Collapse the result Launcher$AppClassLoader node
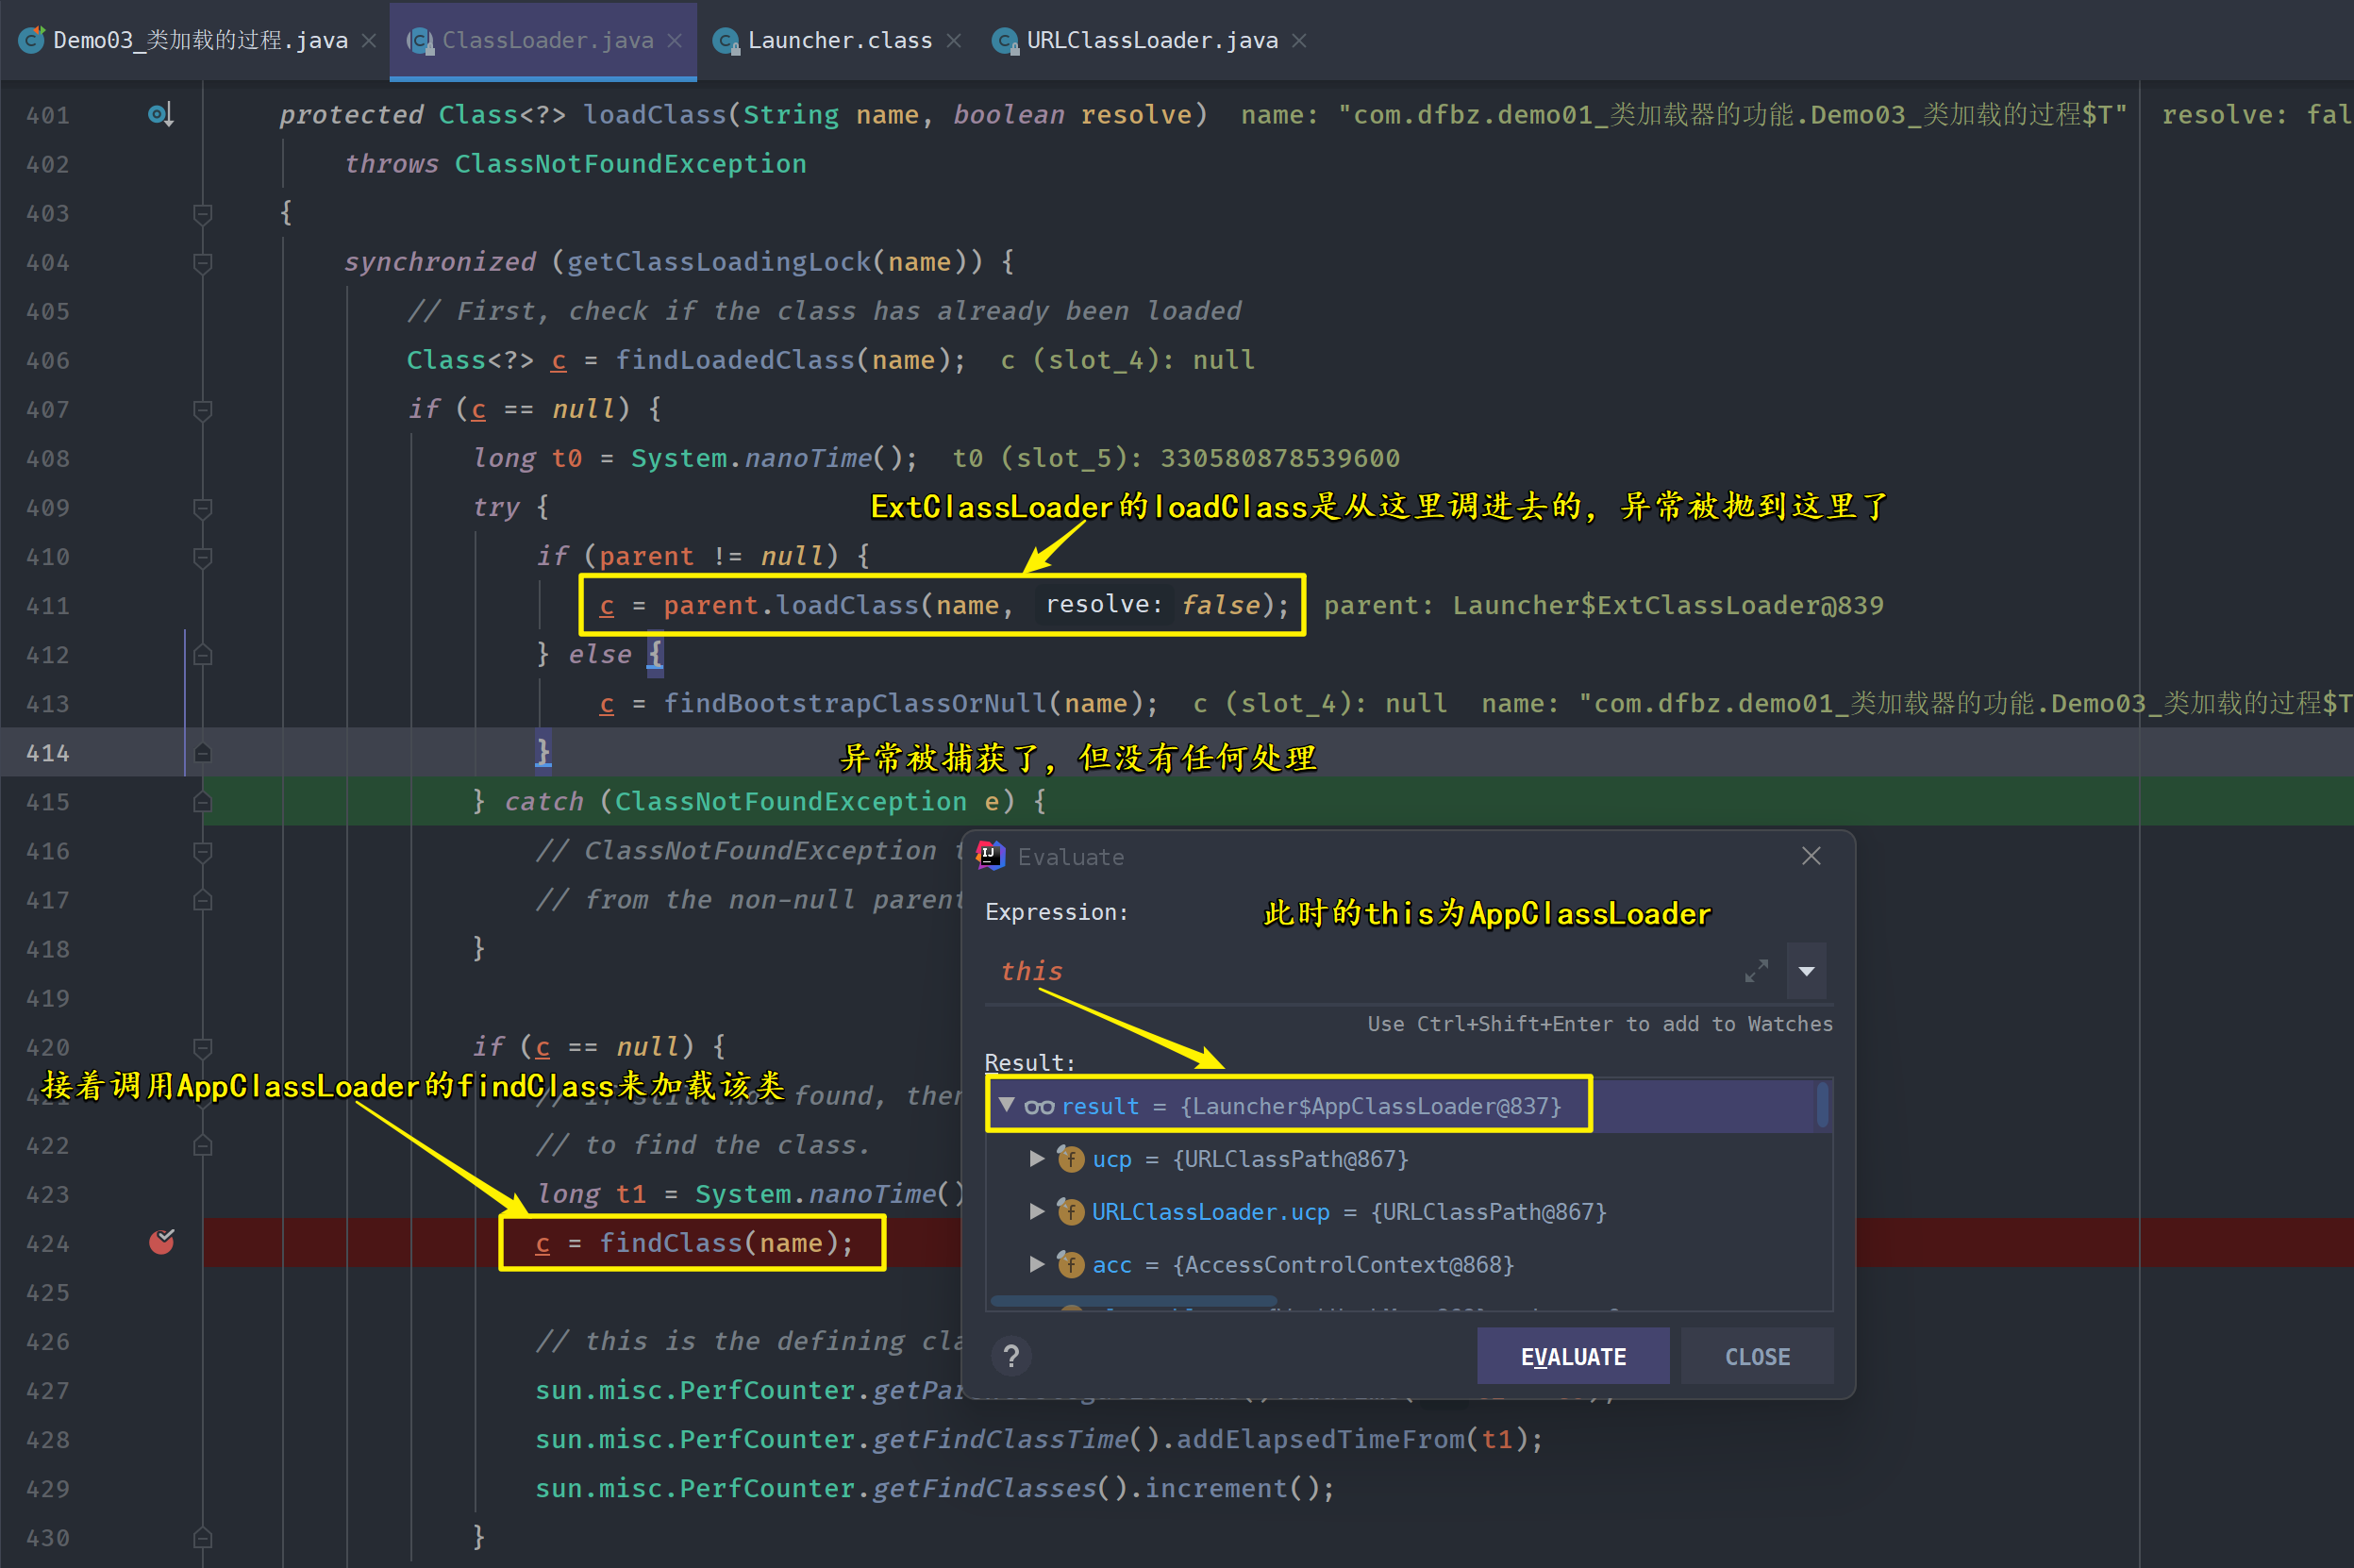This screenshot has width=2354, height=1568. pos(1006,1105)
